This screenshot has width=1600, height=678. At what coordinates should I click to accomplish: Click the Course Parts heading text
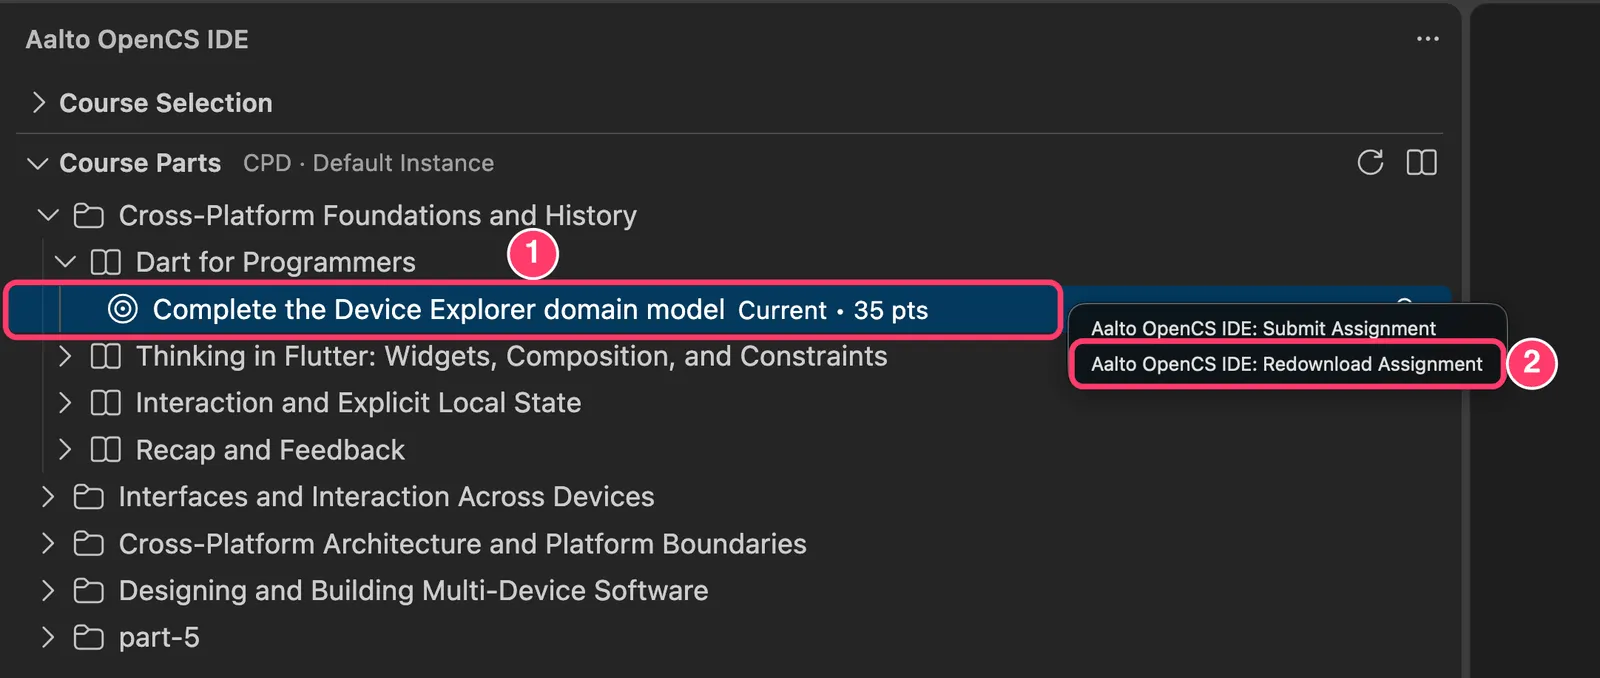[140, 163]
